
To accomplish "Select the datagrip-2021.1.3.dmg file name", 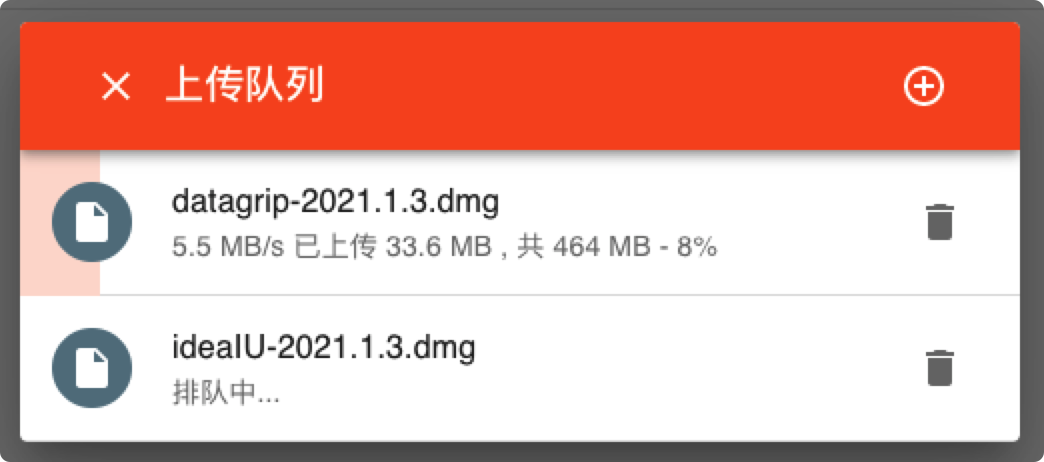I will (335, 202).
